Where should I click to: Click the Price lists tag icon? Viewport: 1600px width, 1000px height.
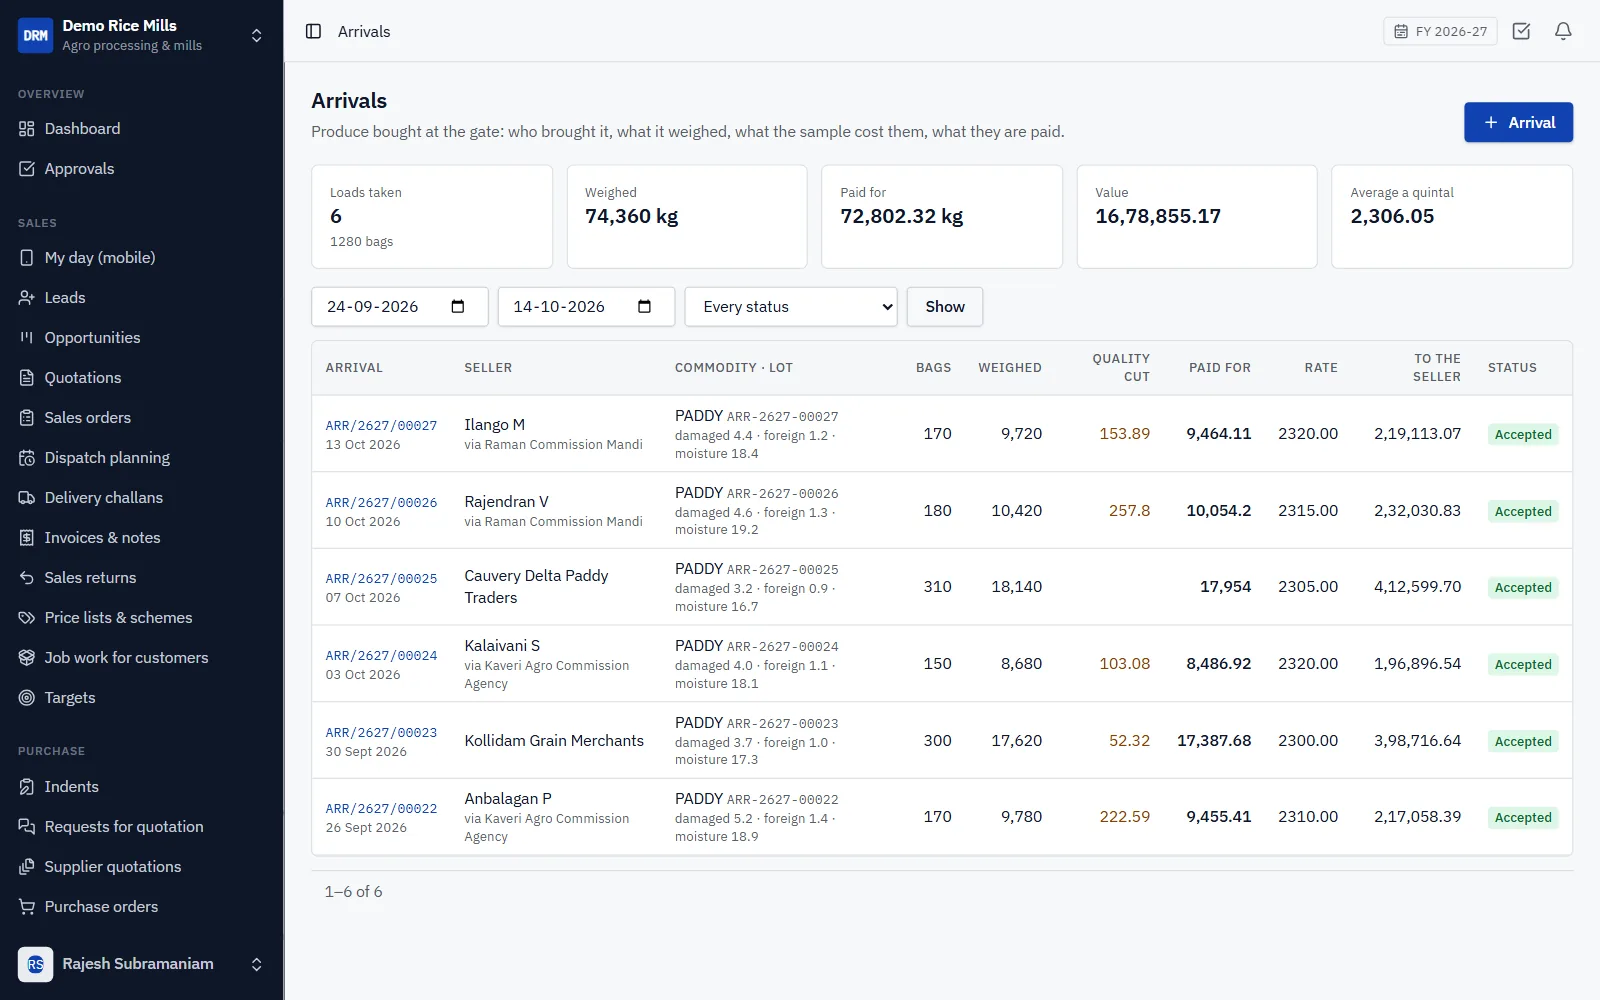[27, 618]
